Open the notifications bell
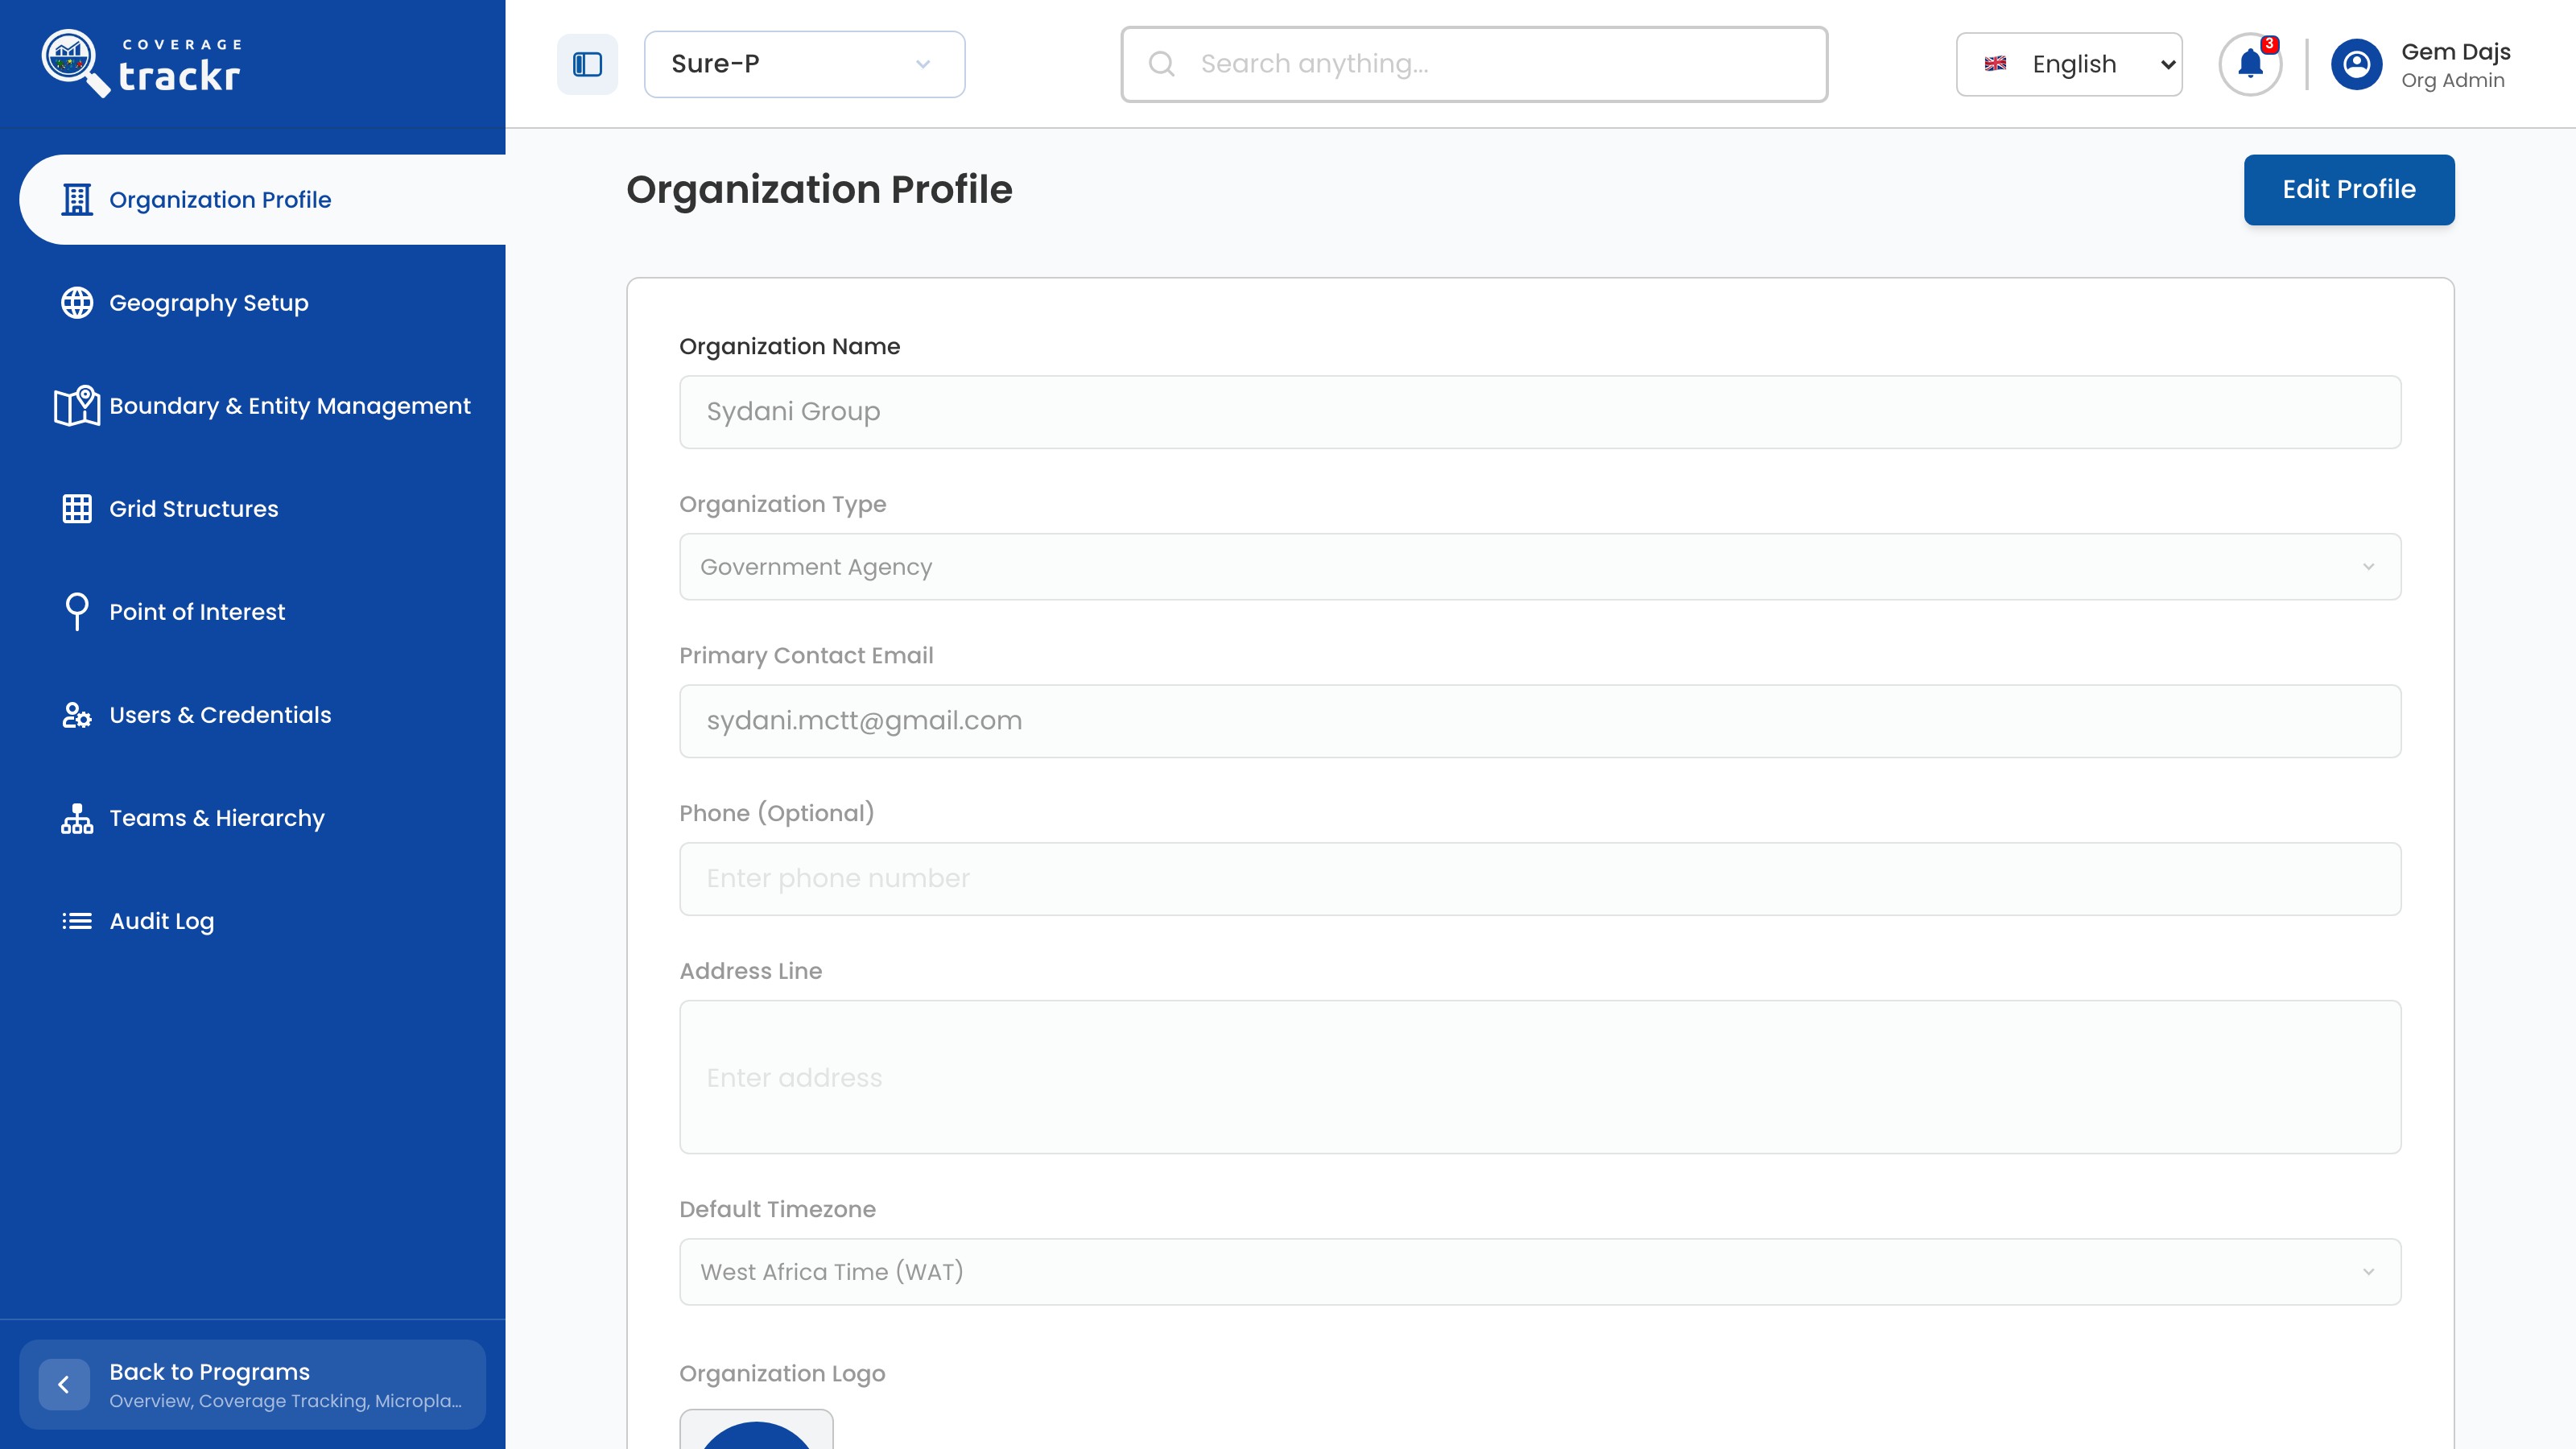This screenshot has width=2576, height=1449. pos(2250,64)
